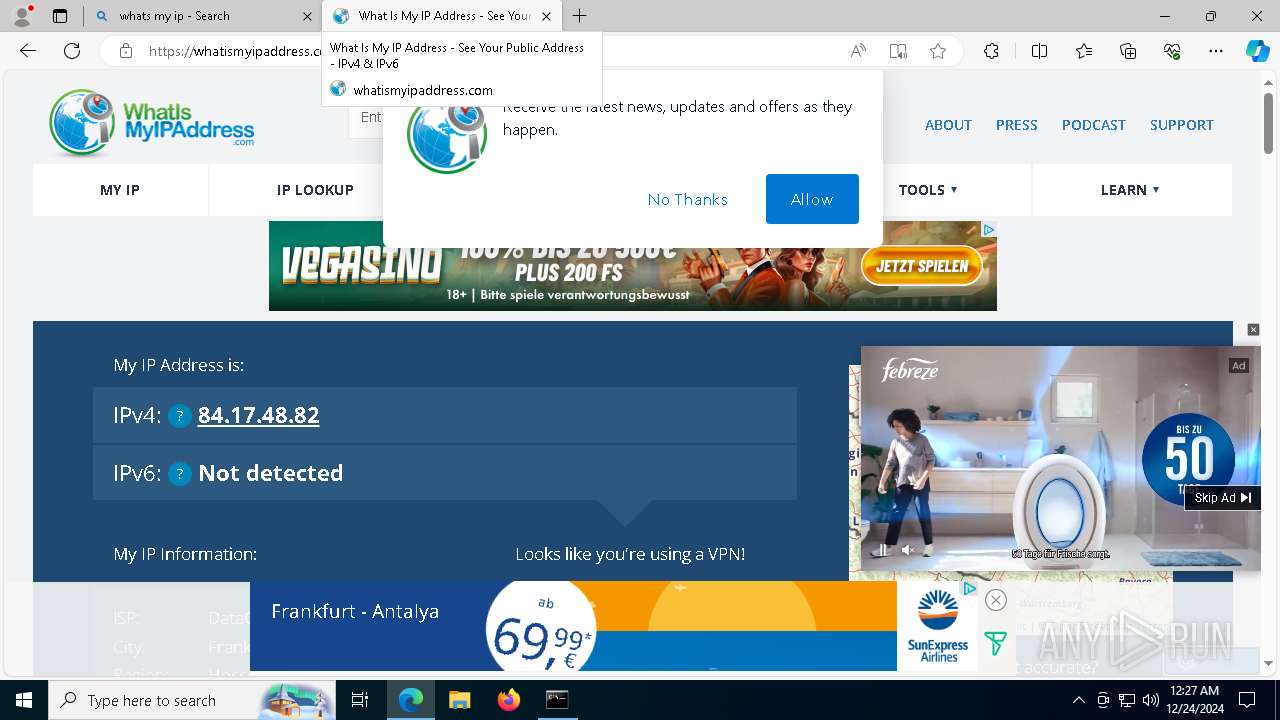Viewport: 1280px width, 720px height.
Task: Click the Freestar icon beside banner
Action: [995, 644]
